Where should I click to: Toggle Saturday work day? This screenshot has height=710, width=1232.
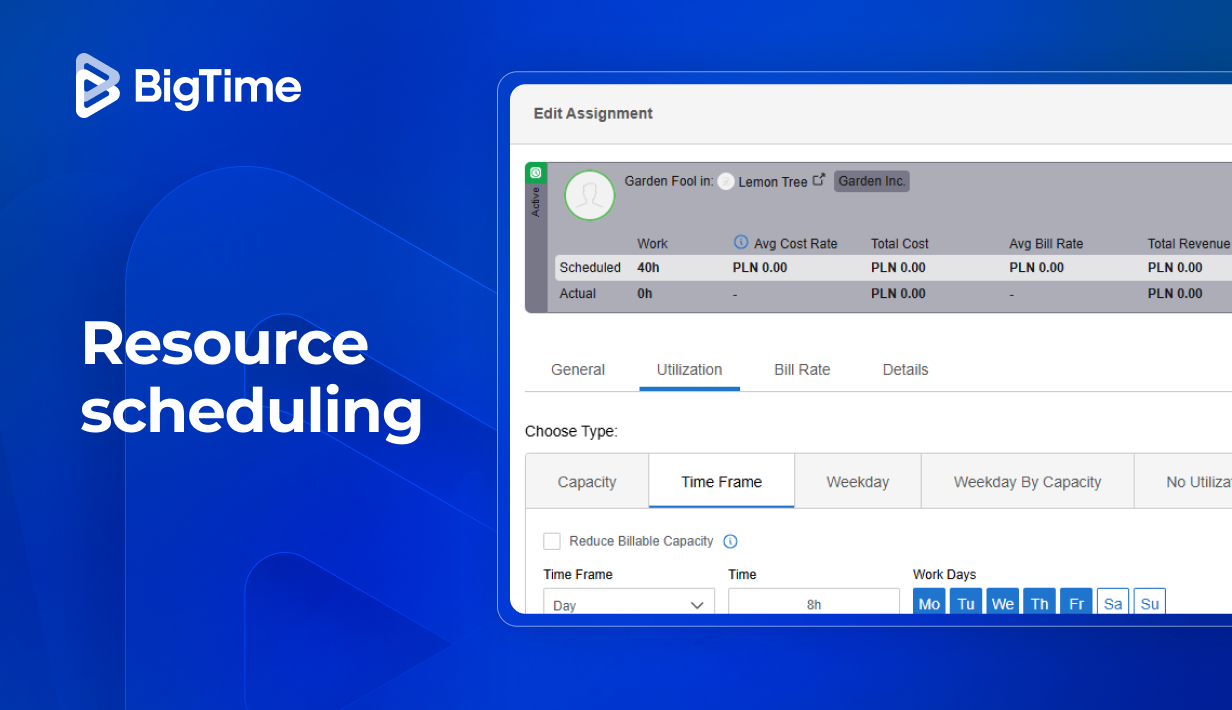[x=1113, y=603]
